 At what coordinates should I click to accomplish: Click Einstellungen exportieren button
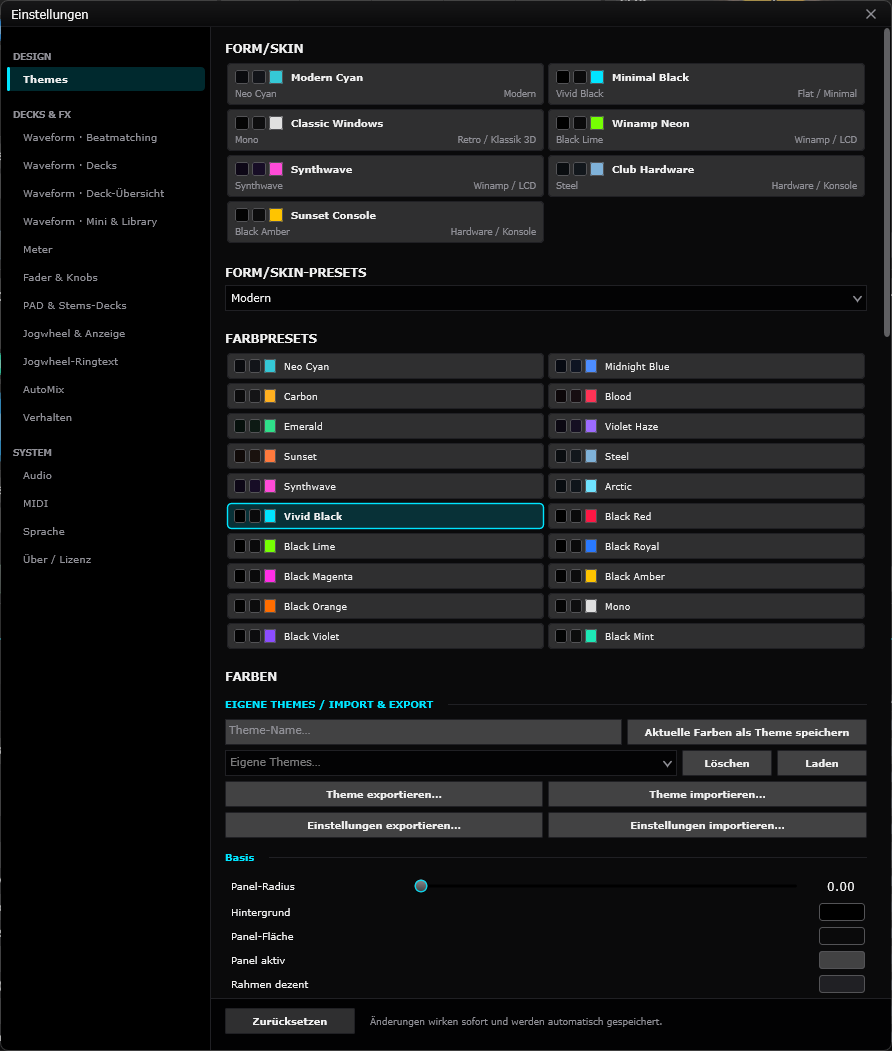pos(383,825)
